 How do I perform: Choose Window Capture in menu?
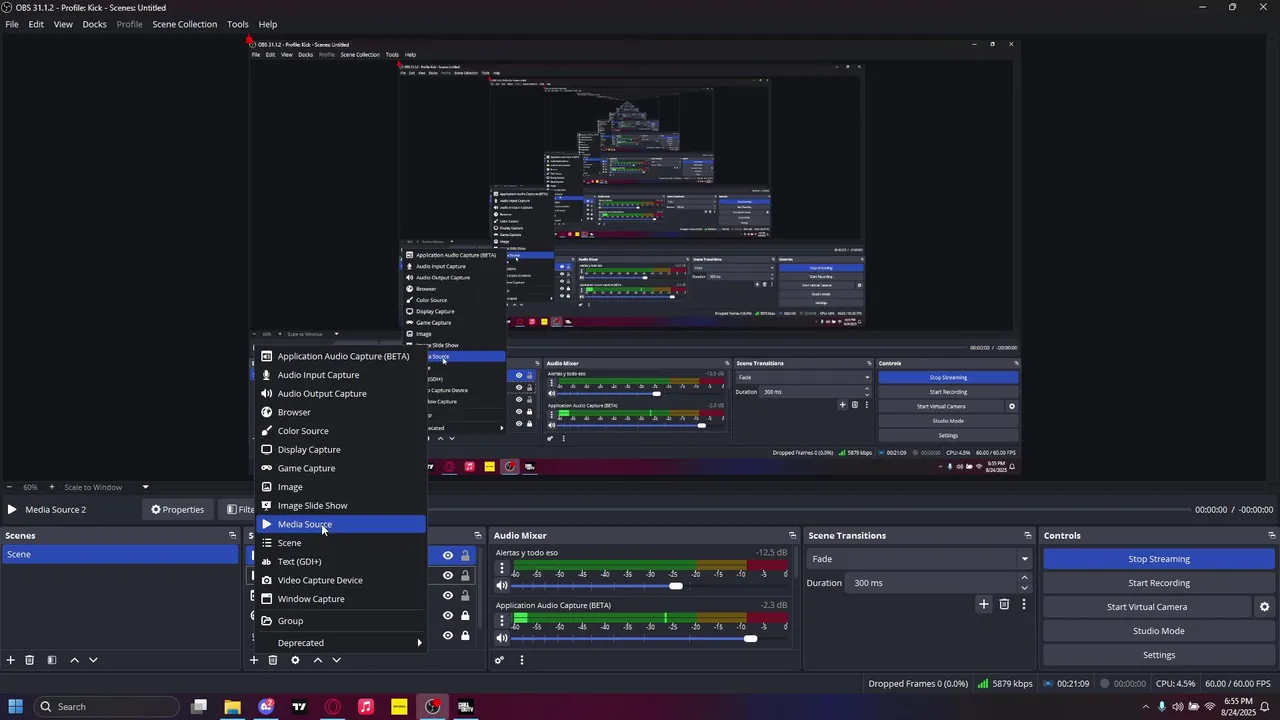341,599
